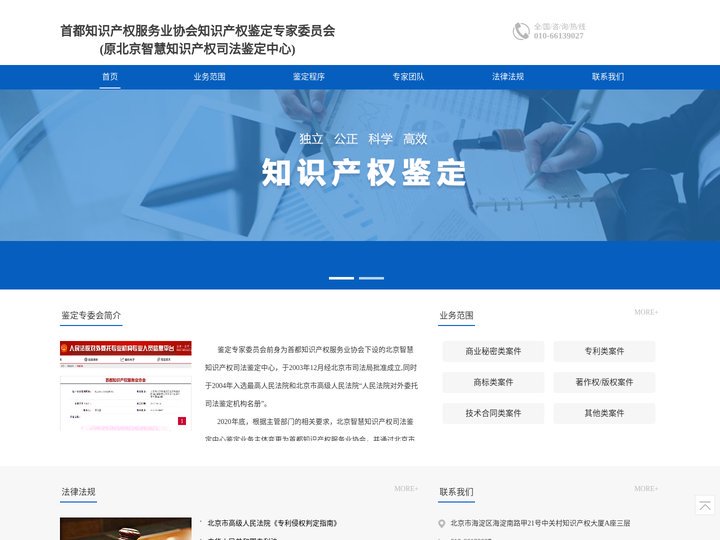Open the 著作权/版权案件 category
The width and height of the screenshot is (720, 540).
click(604, 382)
